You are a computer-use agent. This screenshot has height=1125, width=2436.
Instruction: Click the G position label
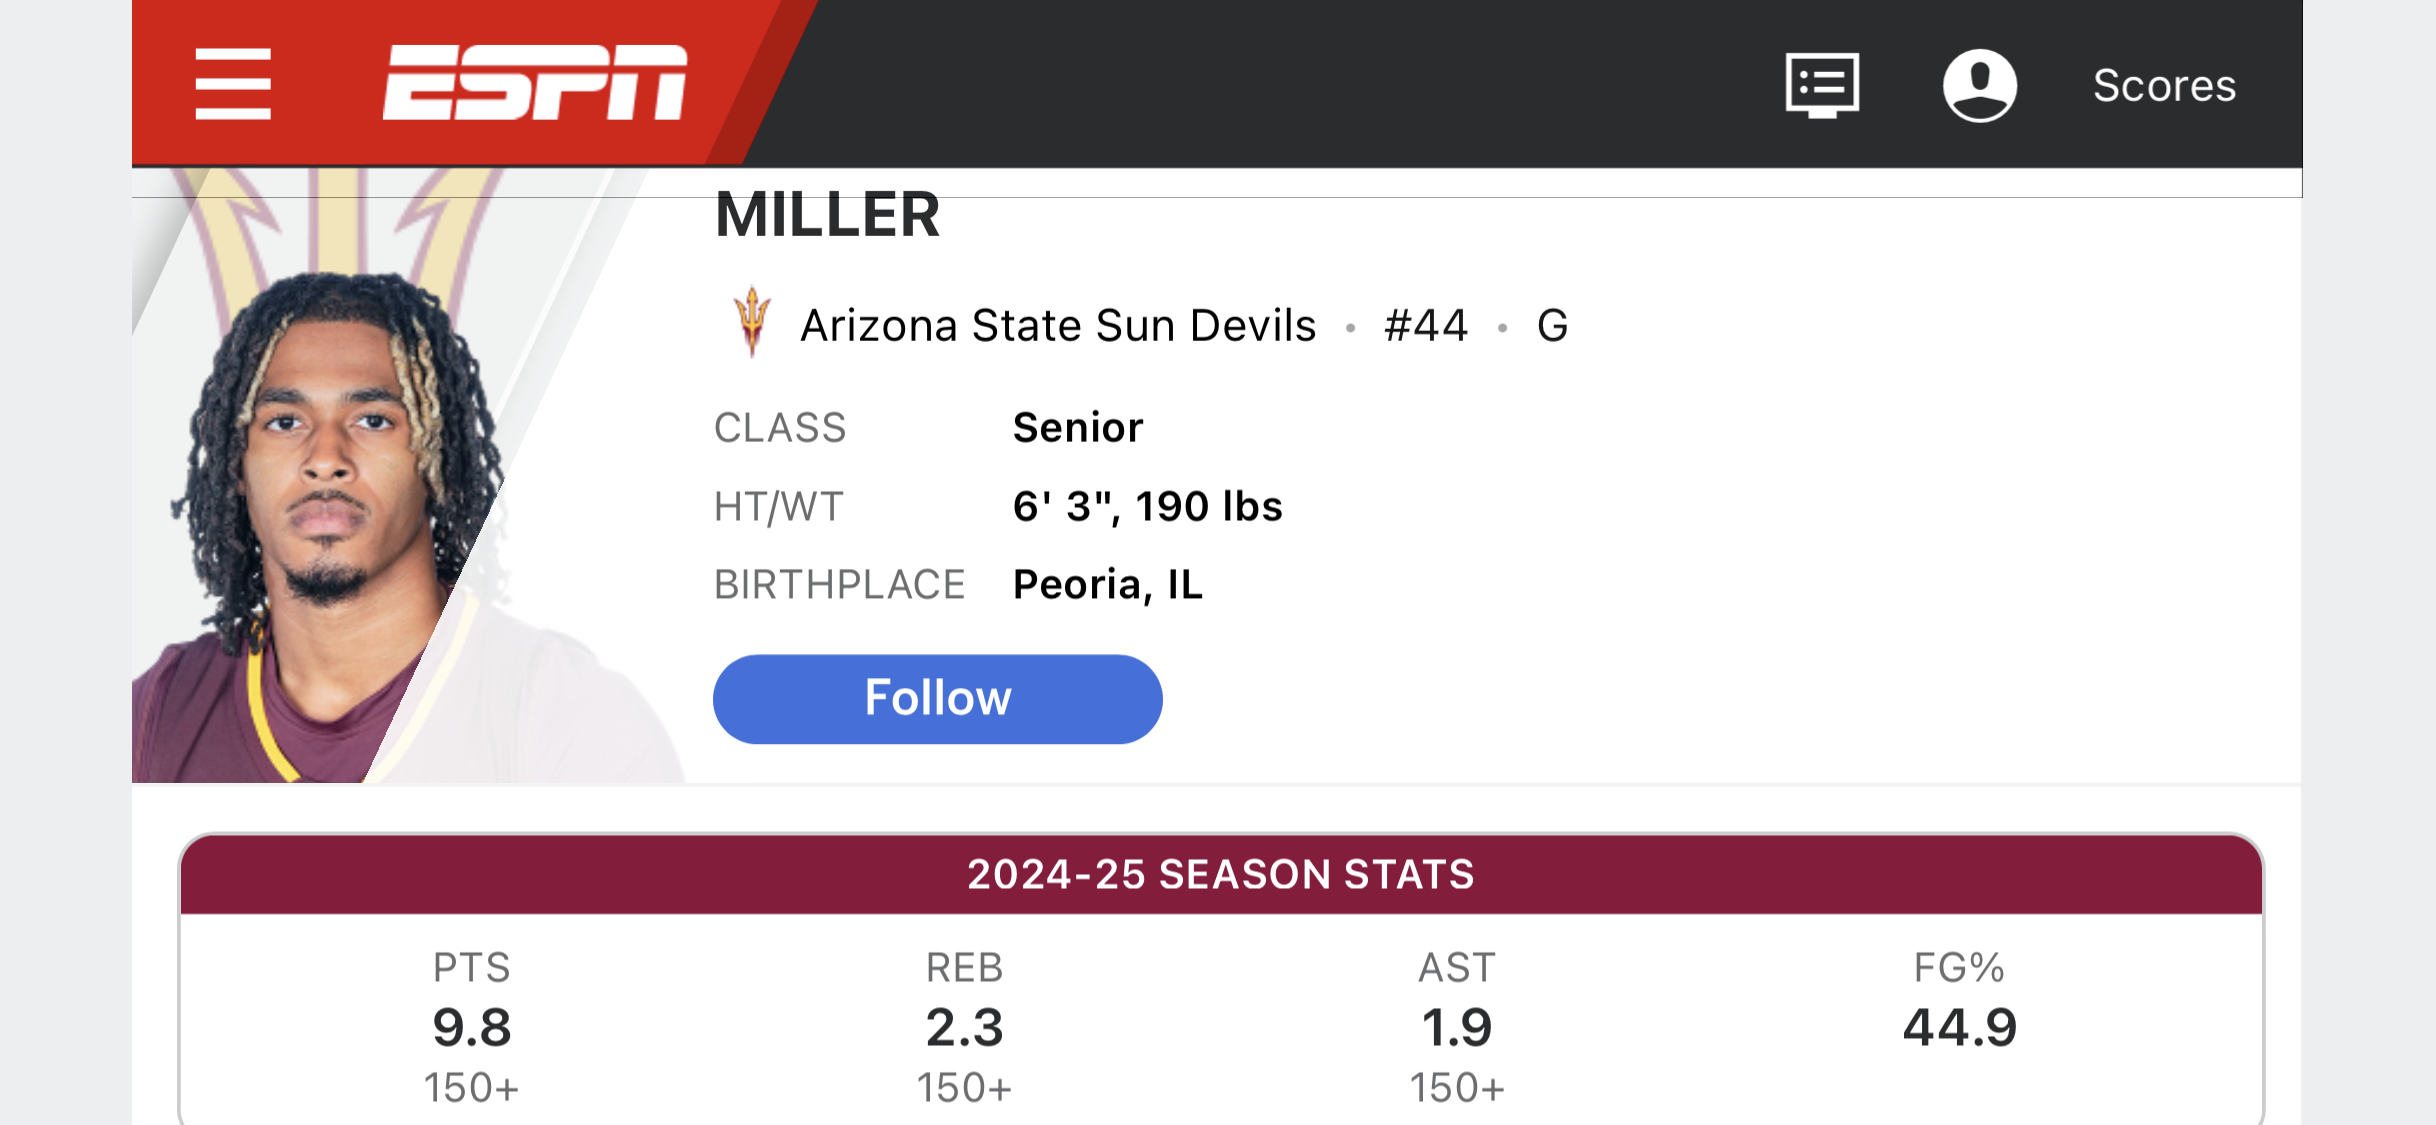tap(1552, 326)
